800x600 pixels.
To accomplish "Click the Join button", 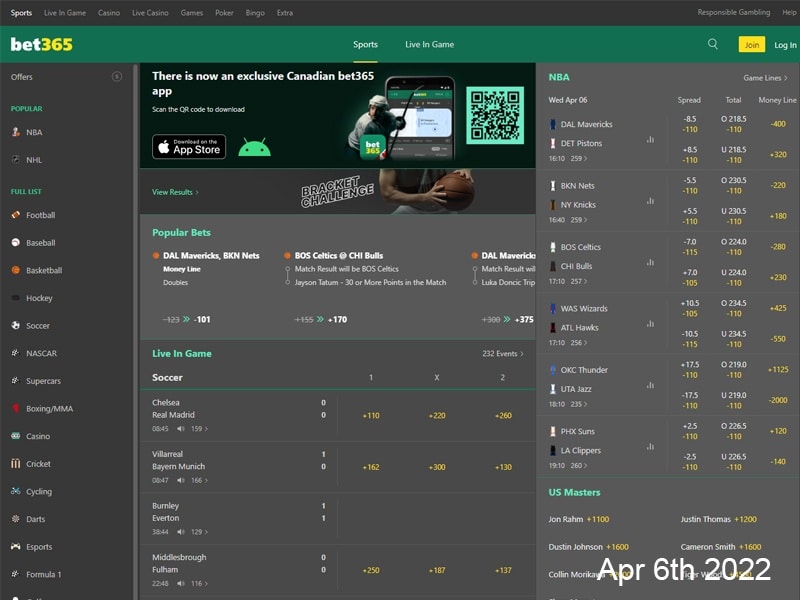I will (x=751, y=44).
